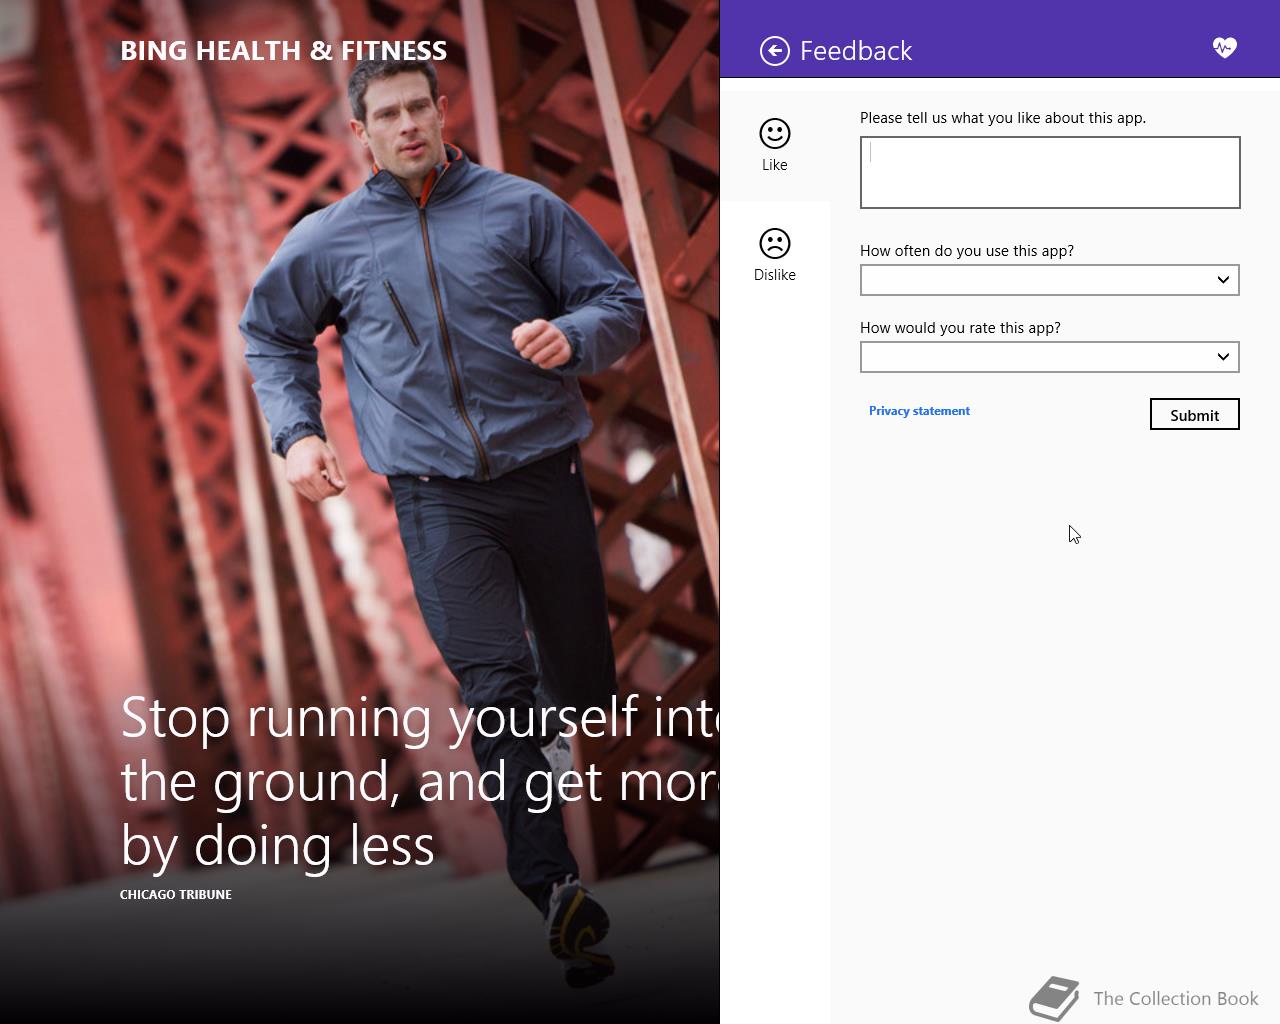Click the Health & Fitness heart icon
This screenshot has height=1024, width=1280.
coord(1224,48)
